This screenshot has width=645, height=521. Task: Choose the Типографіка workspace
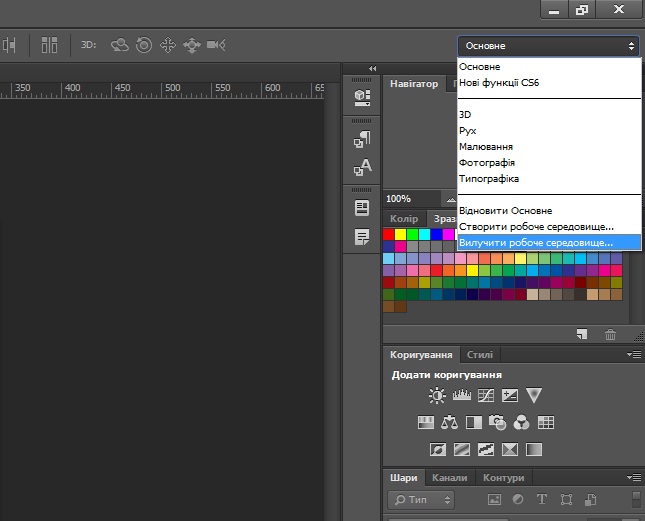point(549,179)
